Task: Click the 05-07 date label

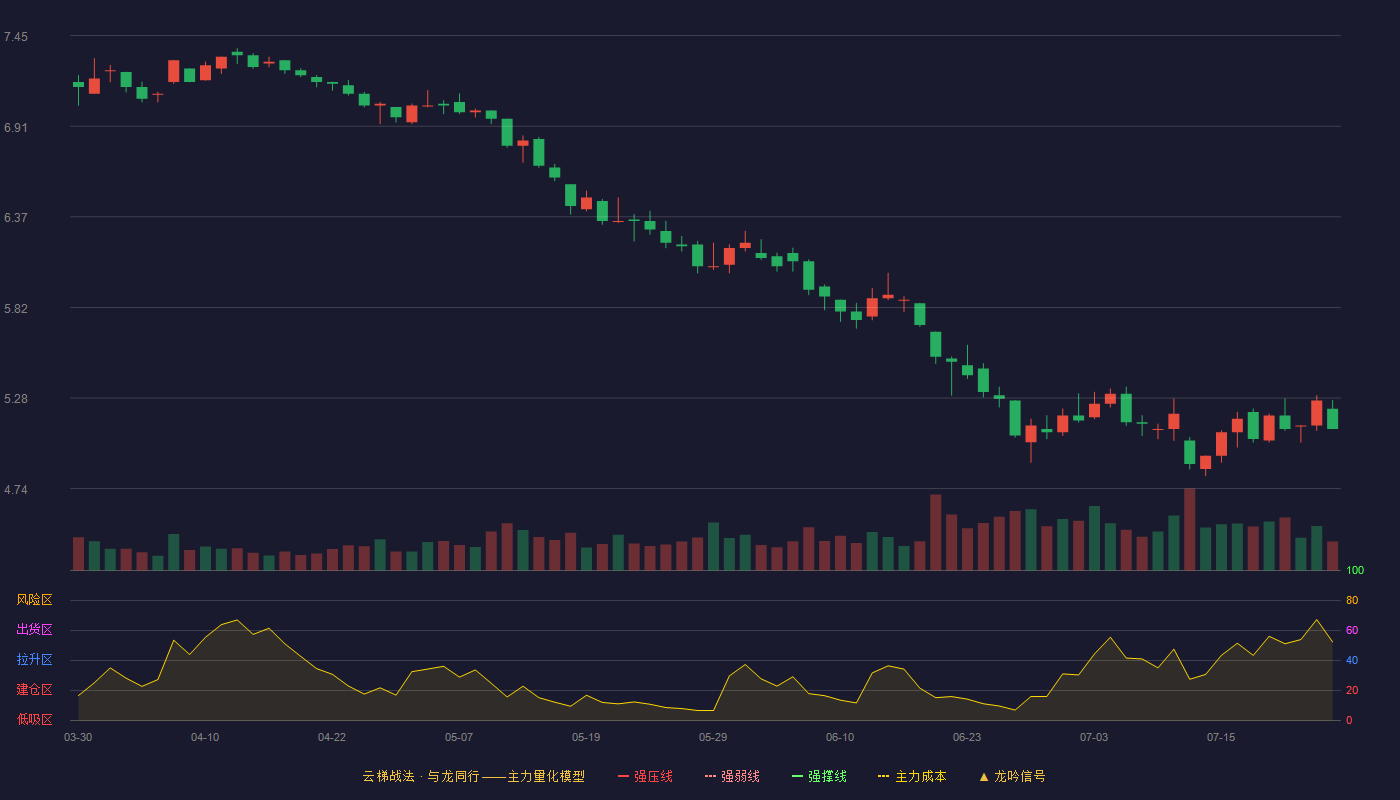Action: tap(459, 737)
